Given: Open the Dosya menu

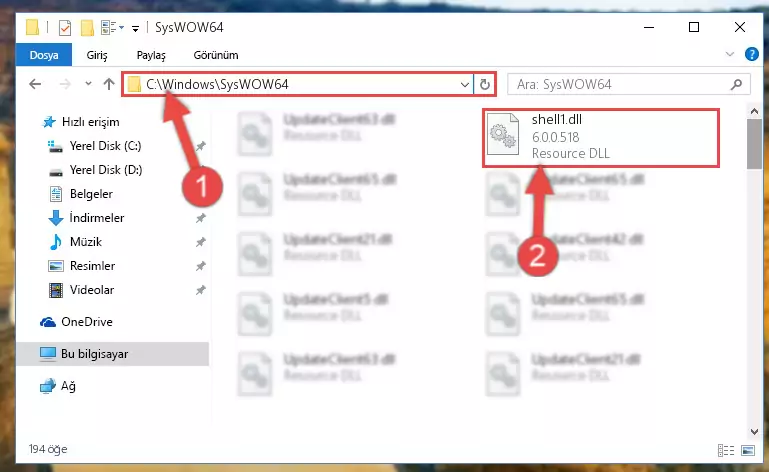Looking at the screenshot, I should [44, 55].
